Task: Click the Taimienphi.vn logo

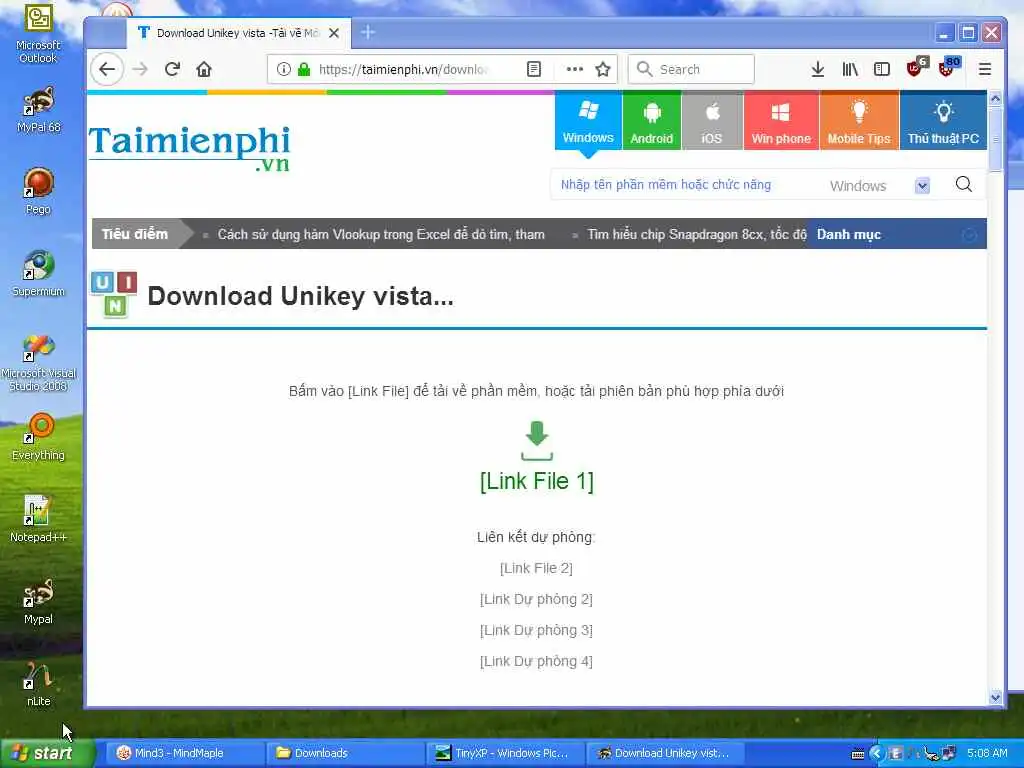Action: 189,148
